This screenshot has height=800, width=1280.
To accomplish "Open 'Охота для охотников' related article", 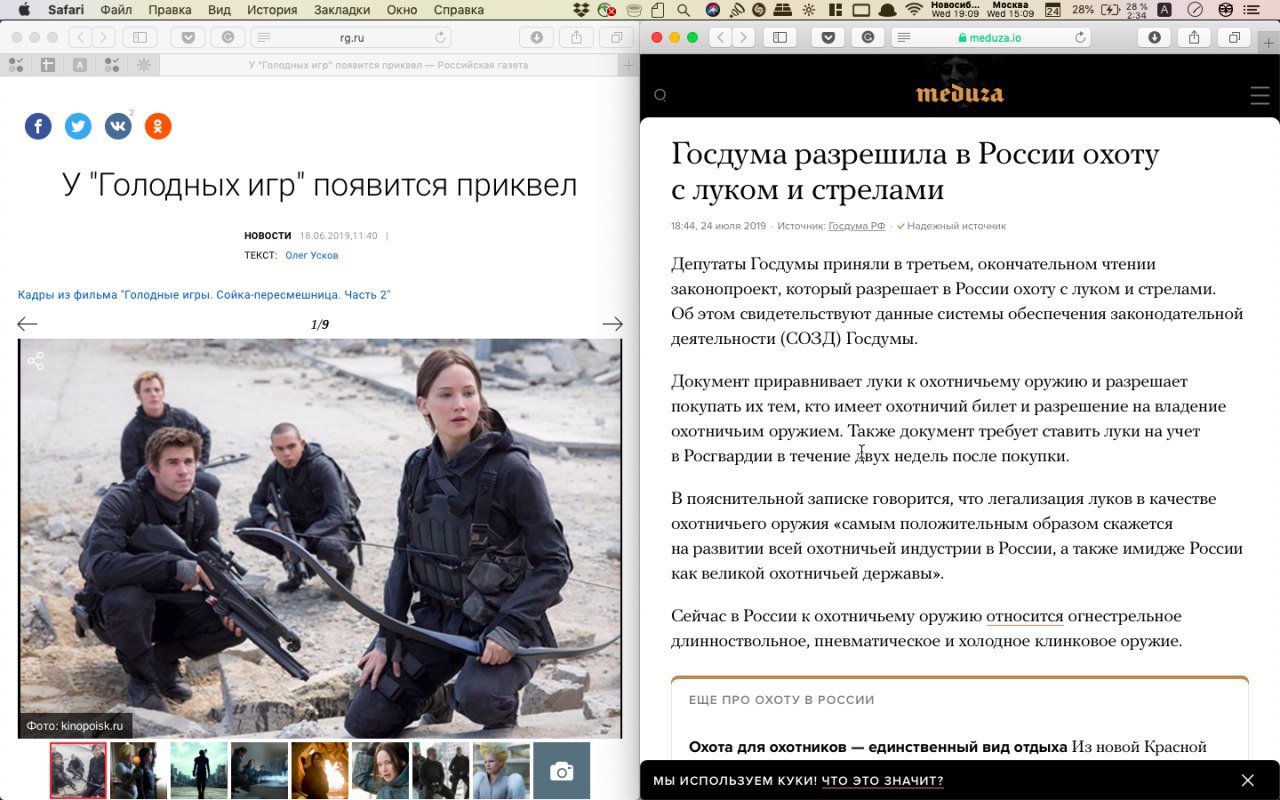I will click(878, 747).
